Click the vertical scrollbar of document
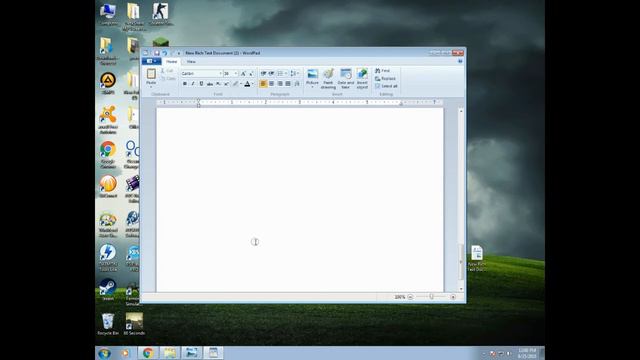Image resolution: width=640 pixels, height=360 pixels. click(x=461, y=261)
